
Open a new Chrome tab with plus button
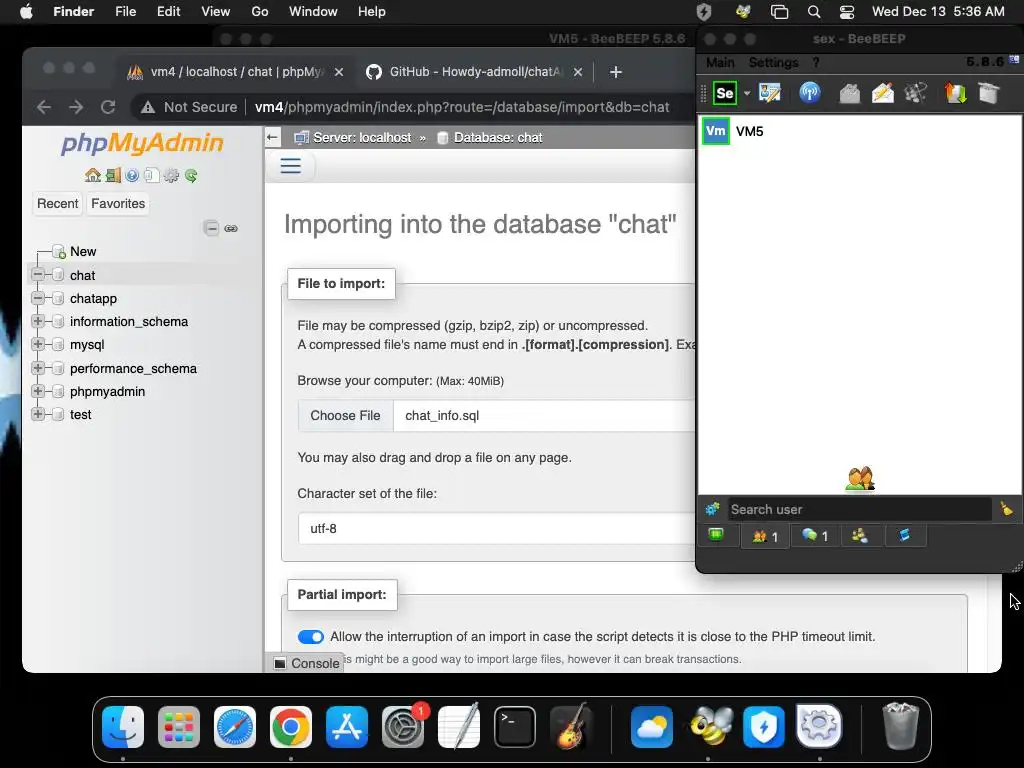pyautogui.click(x=615, y=72)
